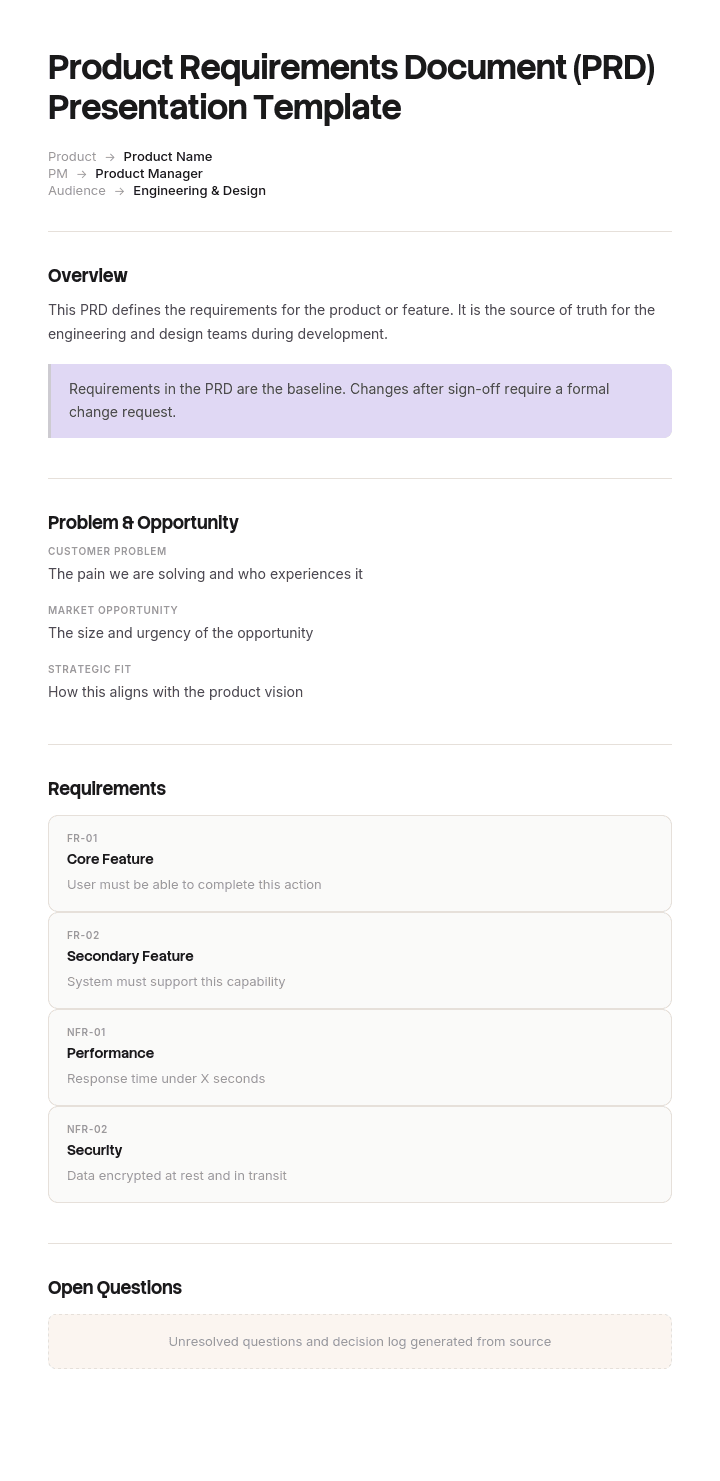Click the Strategic Fit description text
Image resolution: width=720 pixels, height=1481 pixels.
(175, 692)
